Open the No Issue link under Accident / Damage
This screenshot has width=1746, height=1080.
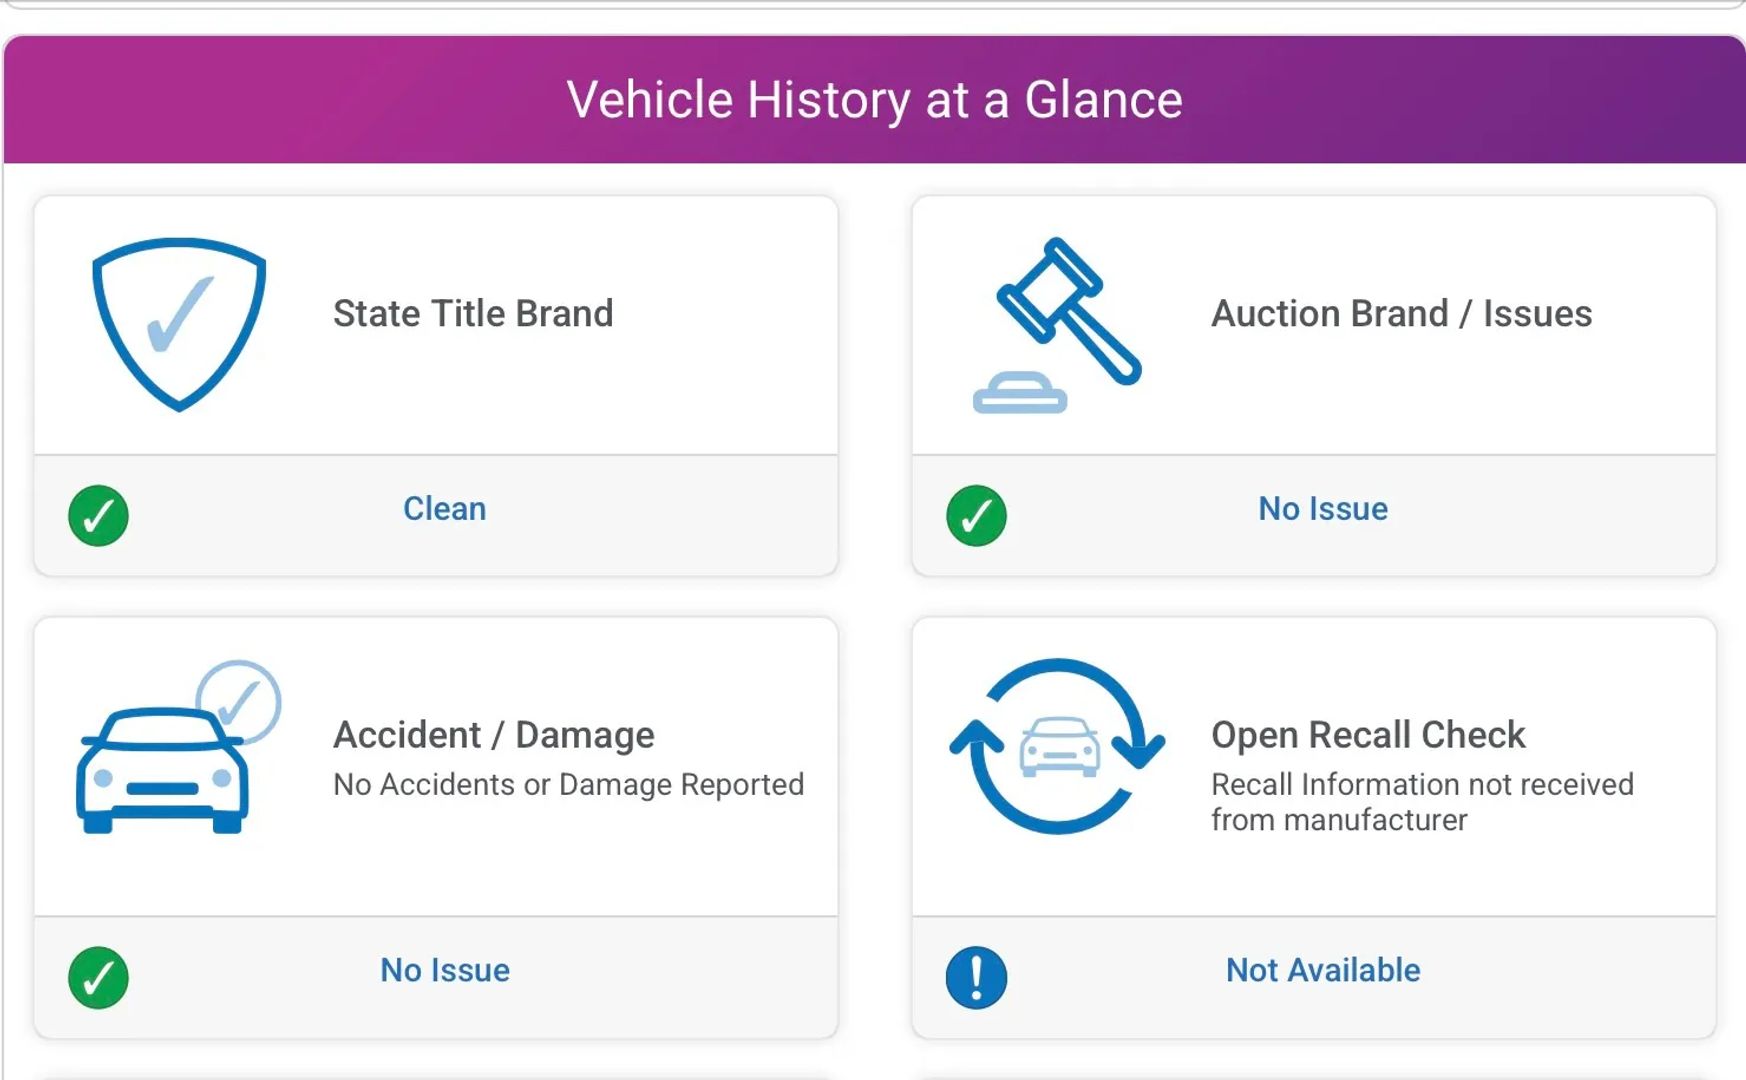(x=444, y=970)
